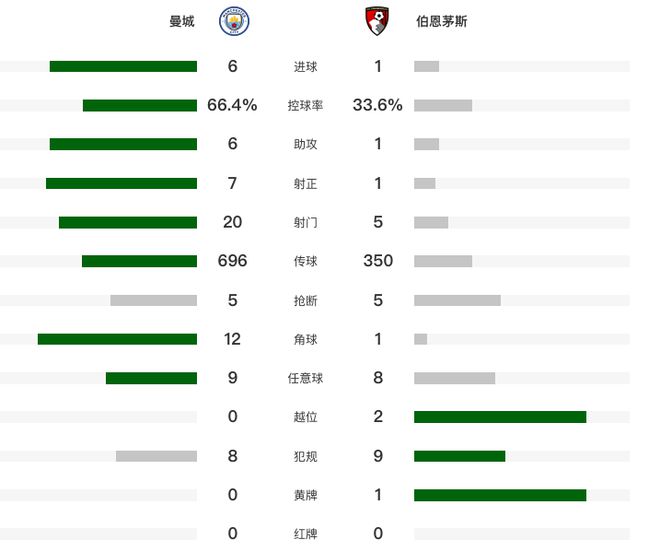Click the 红牌 stat label
This screenshot has width=660, height=552.
click(x=305, y=534)
